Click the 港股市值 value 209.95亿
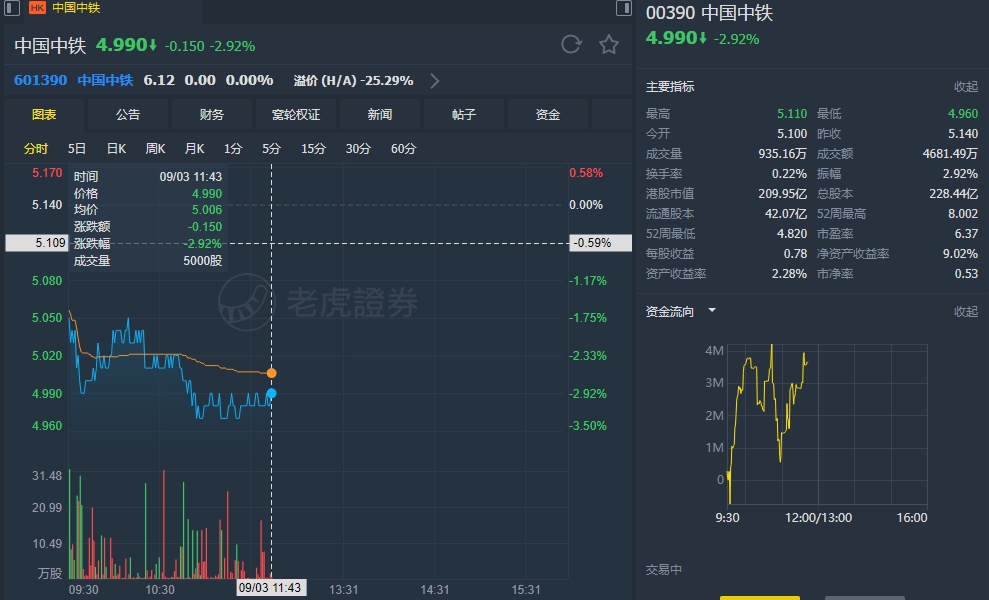 (x=783, y=194)
